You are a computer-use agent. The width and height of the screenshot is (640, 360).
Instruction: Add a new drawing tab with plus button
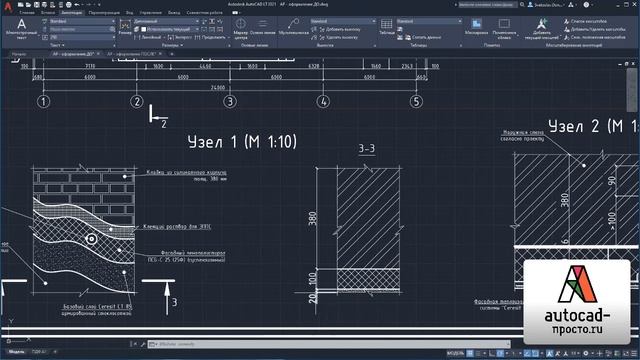pyautogui.click(x=171, y=54)
